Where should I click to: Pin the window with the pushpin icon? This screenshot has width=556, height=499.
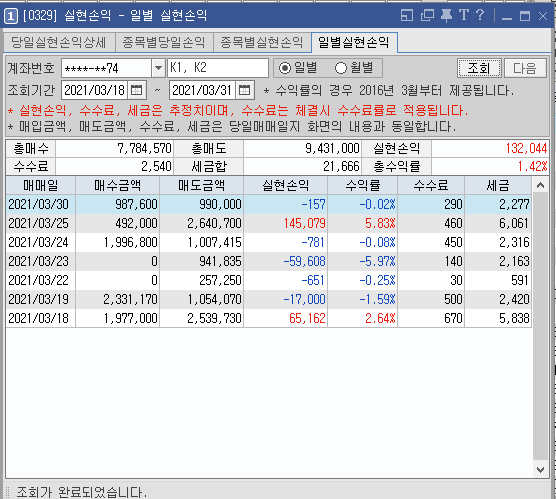[446, 15]
